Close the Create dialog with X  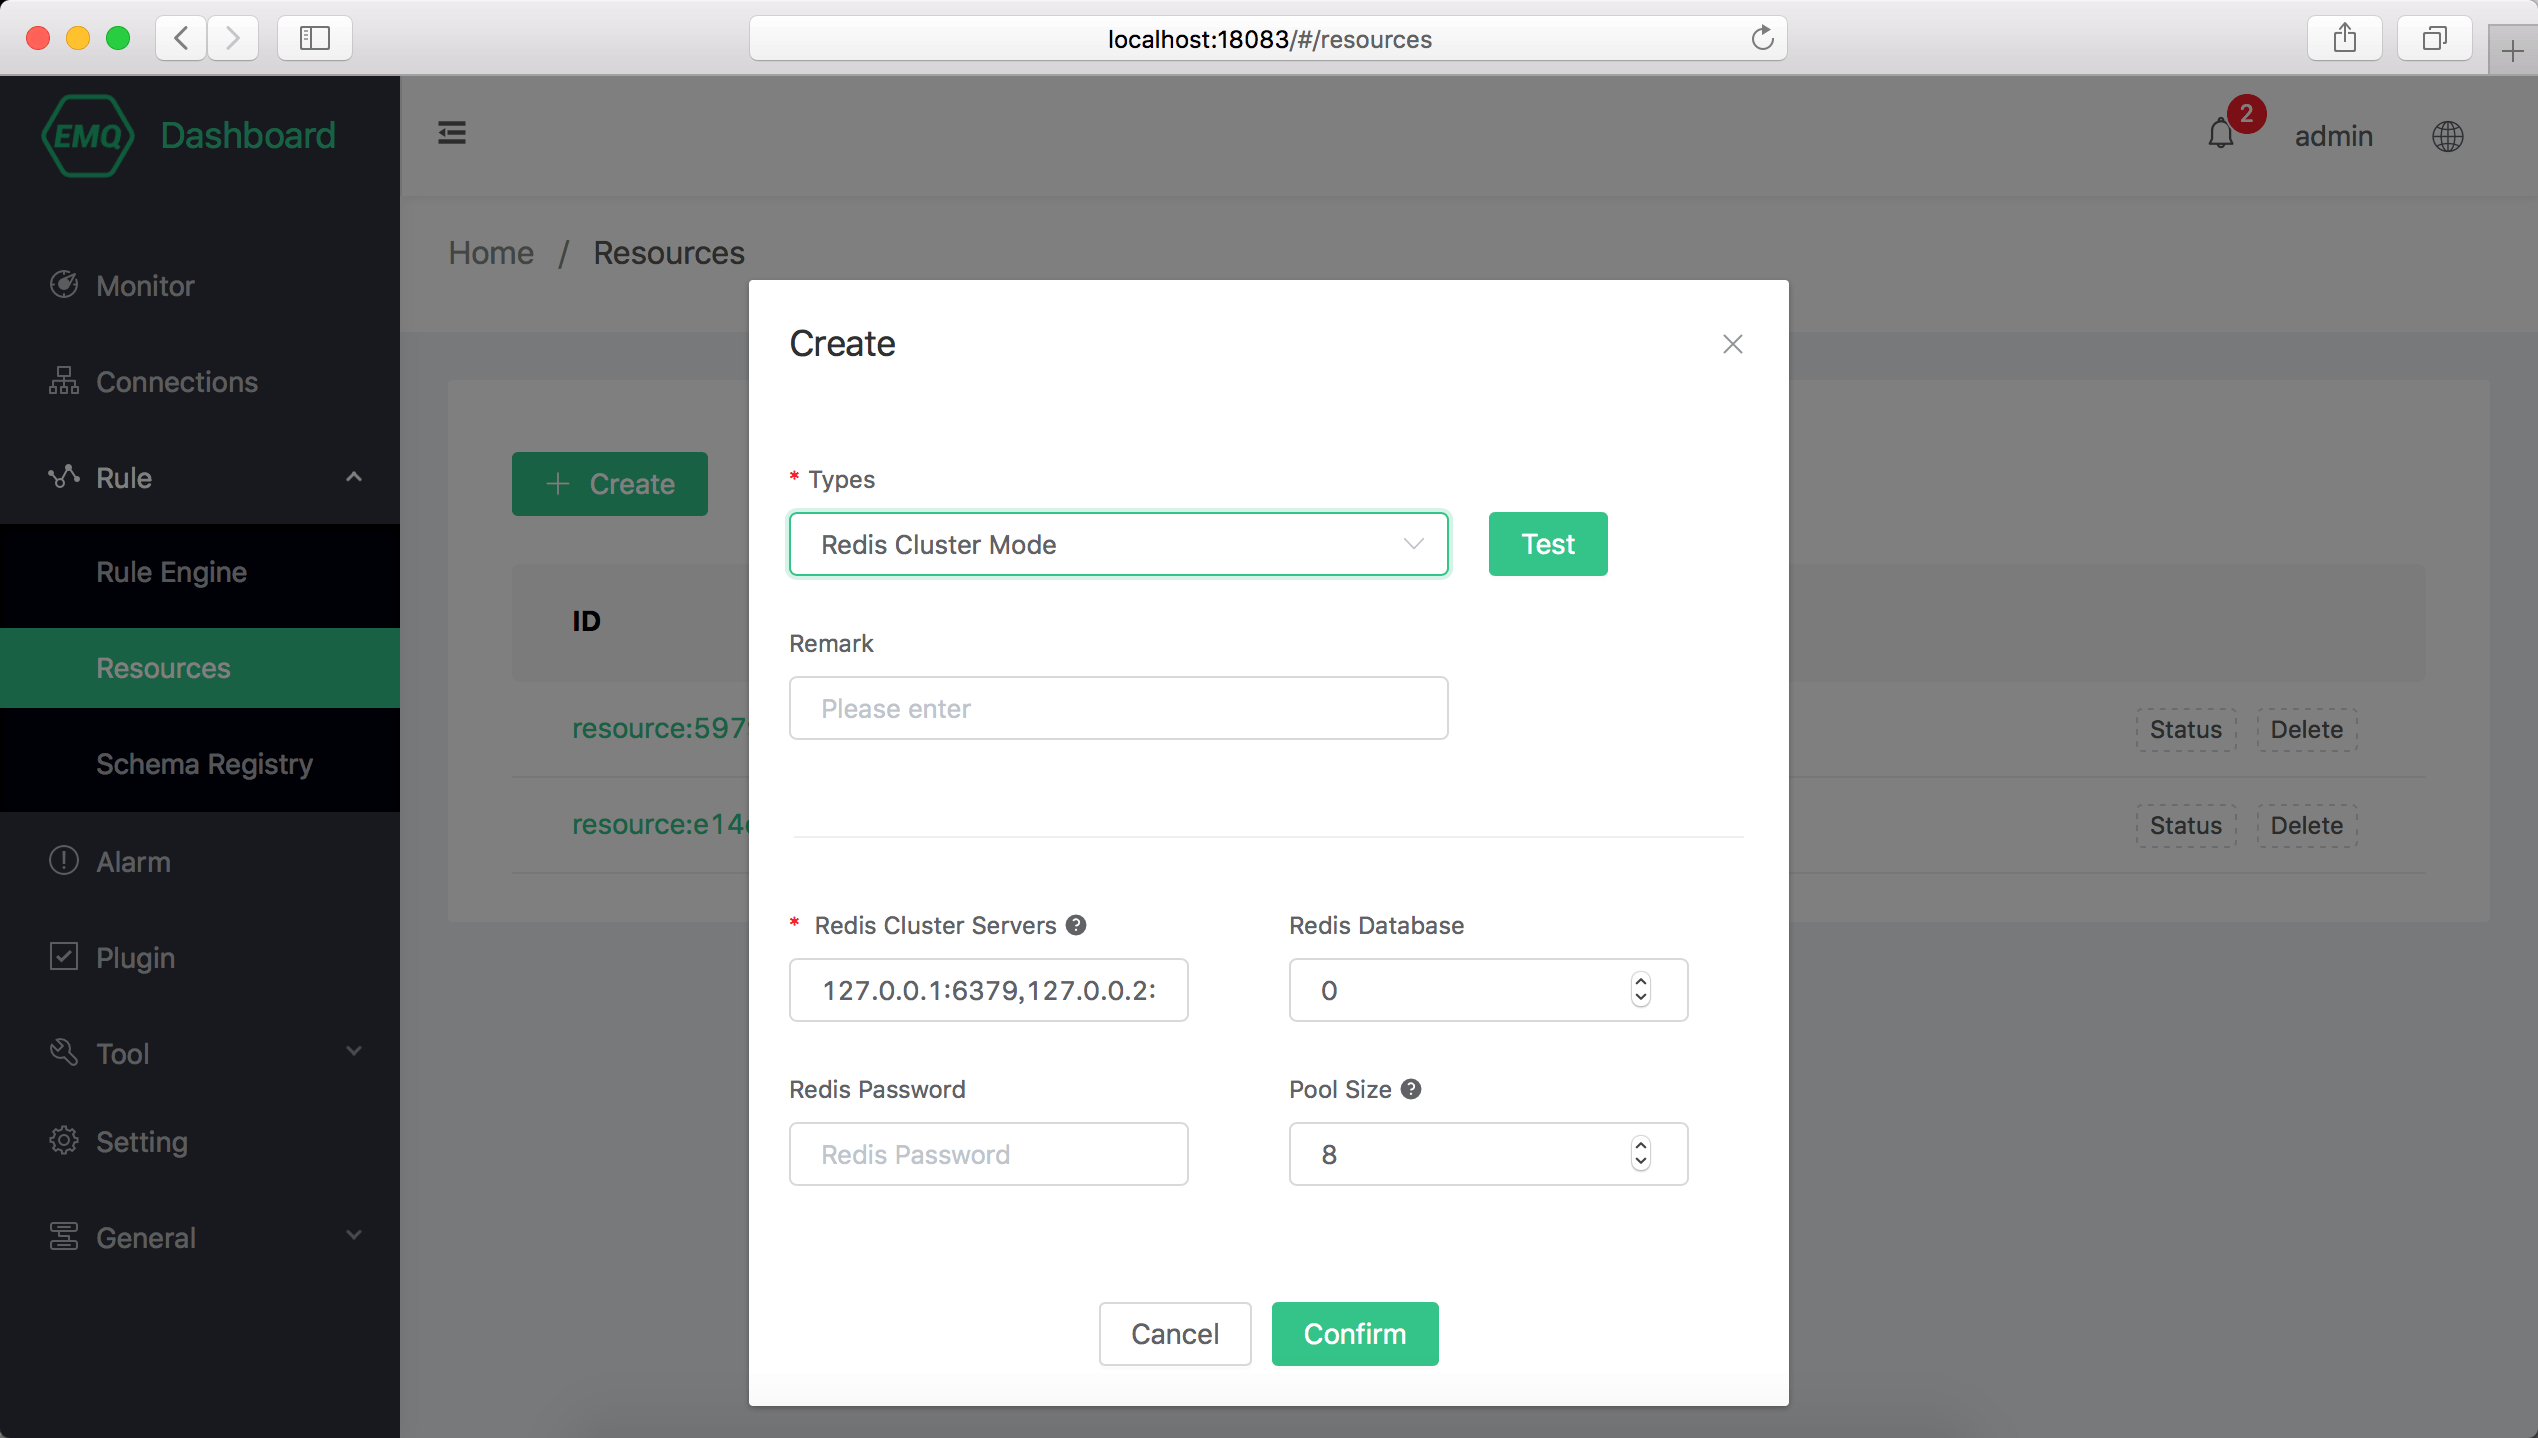pyautogui.click(x=1732, y=344)
